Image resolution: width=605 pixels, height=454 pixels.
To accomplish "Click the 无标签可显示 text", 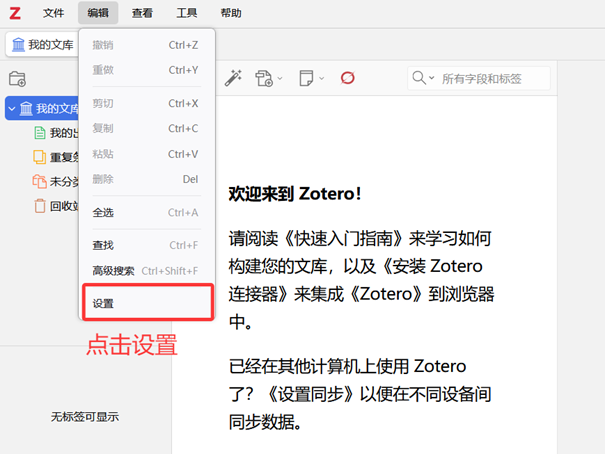I will coord(85,417).
